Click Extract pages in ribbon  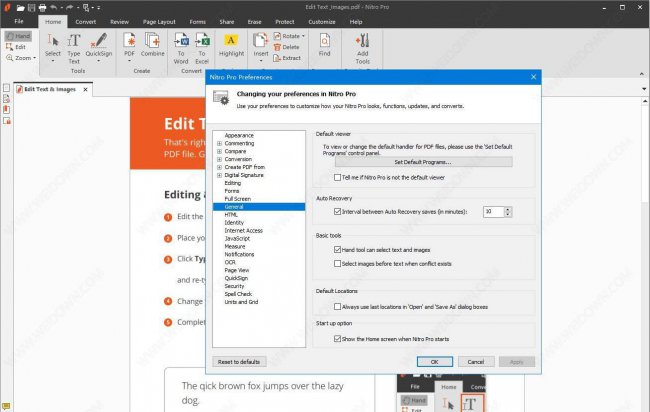287,58
